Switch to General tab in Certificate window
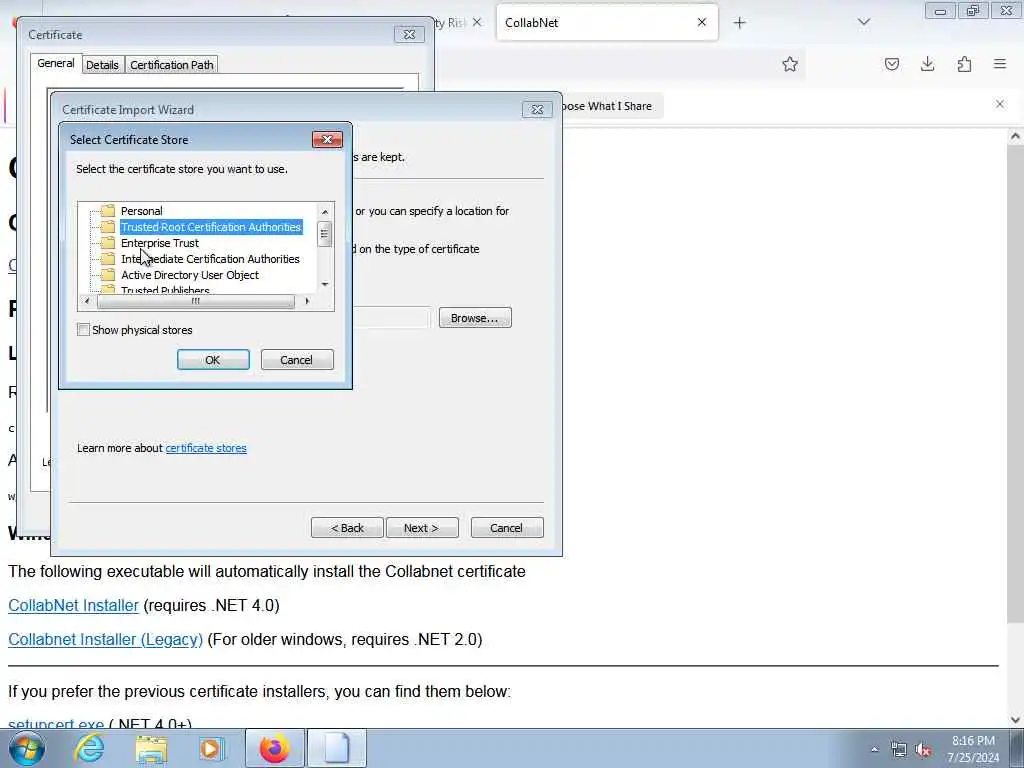Screen dimensions: 1024x768 (x=56, y=63)
